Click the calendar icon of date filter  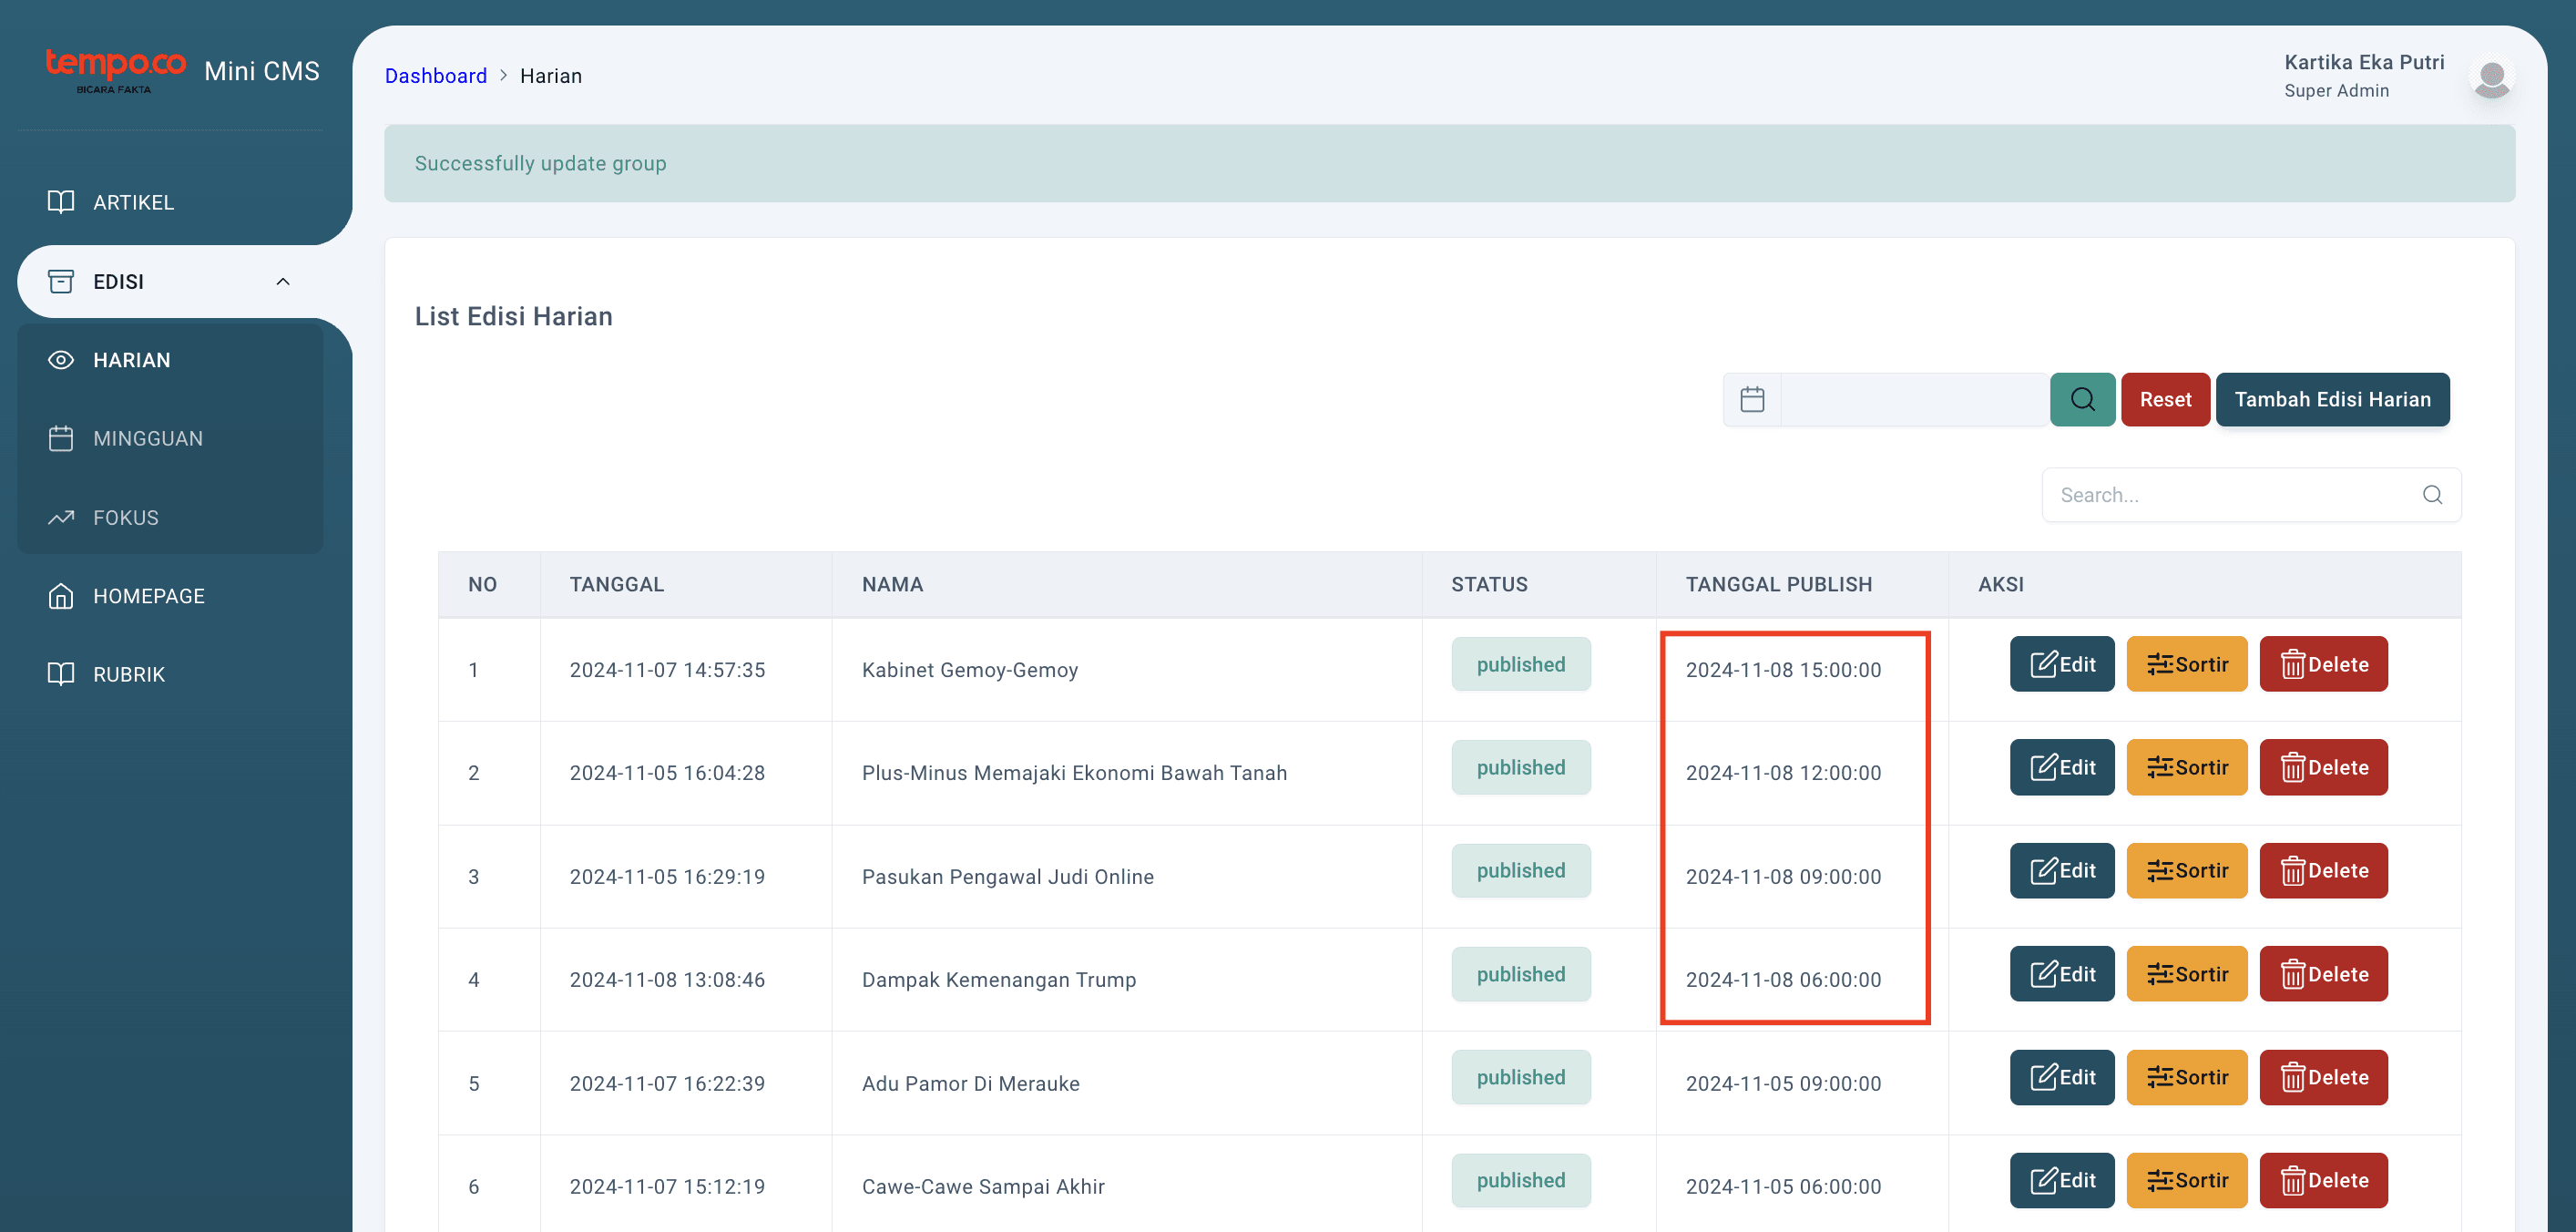[1752, 399]
